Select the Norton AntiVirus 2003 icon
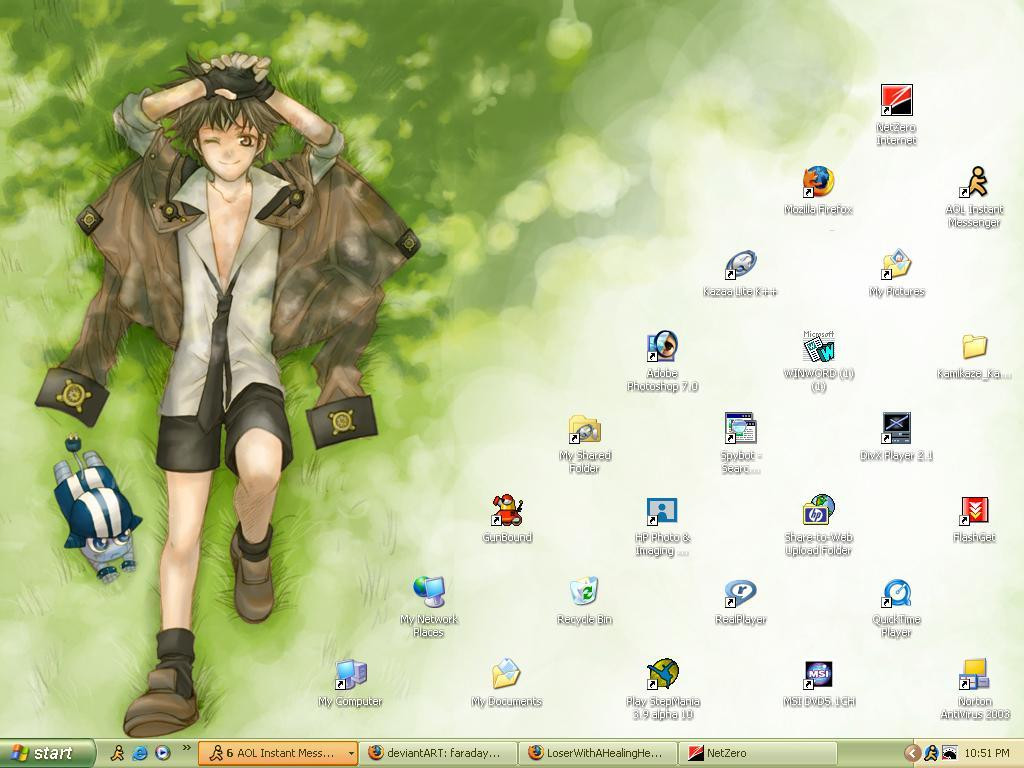The image size is (1024, 768). 974,675
